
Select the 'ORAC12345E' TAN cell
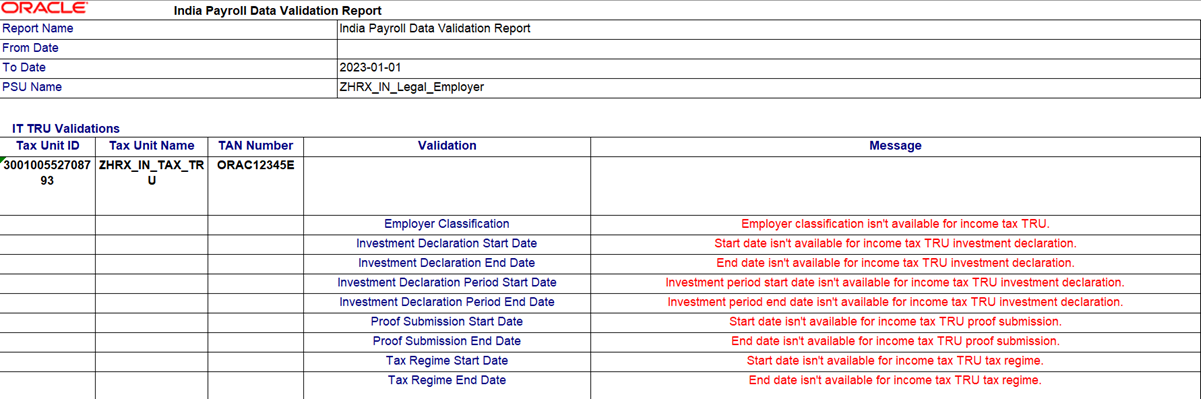pos(256,185)
